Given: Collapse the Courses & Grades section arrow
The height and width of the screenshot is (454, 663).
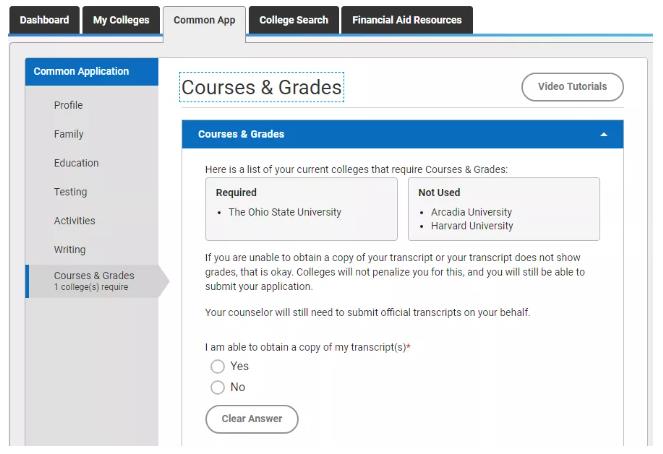Looking at the screenshot, I should [603, 134].
